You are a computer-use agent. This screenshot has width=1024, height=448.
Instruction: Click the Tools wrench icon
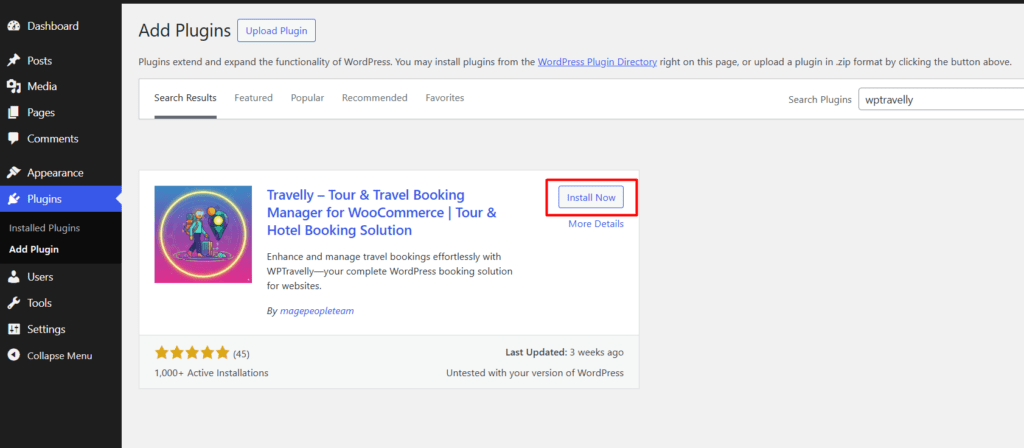click(13, 303)
